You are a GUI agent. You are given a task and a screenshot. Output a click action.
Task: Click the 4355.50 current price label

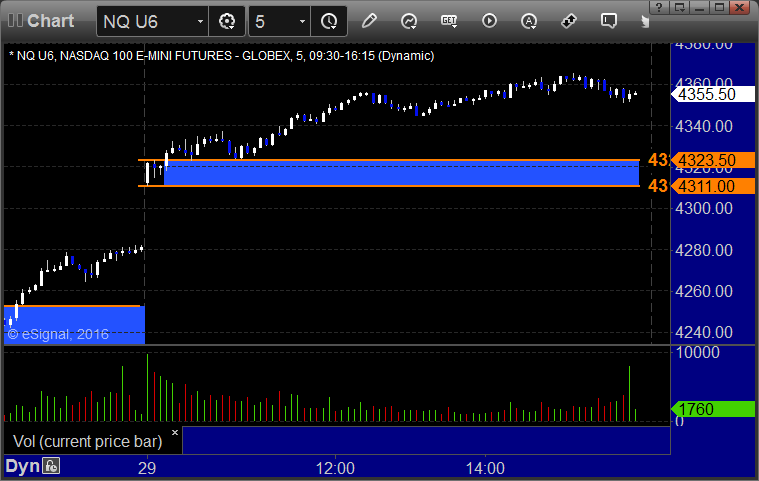click(x=713, y=94)
